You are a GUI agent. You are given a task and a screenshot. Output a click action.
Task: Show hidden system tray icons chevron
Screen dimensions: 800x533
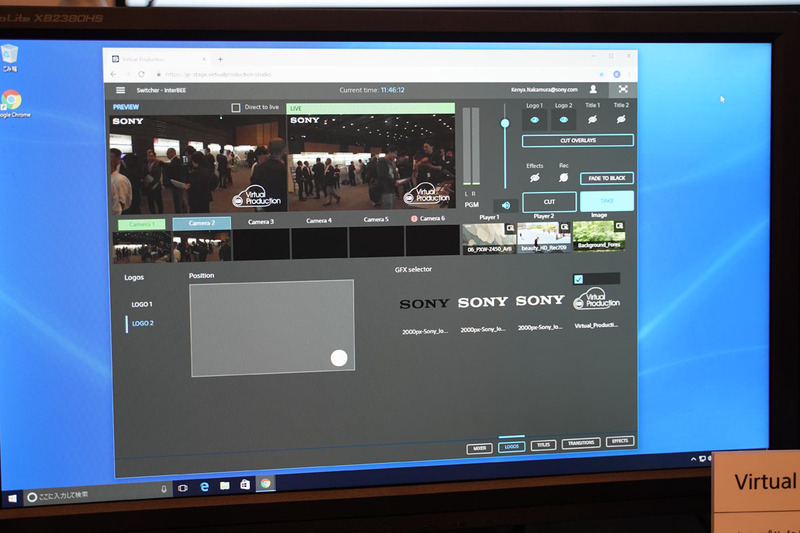pyautogui.click(x=693, y=459)
